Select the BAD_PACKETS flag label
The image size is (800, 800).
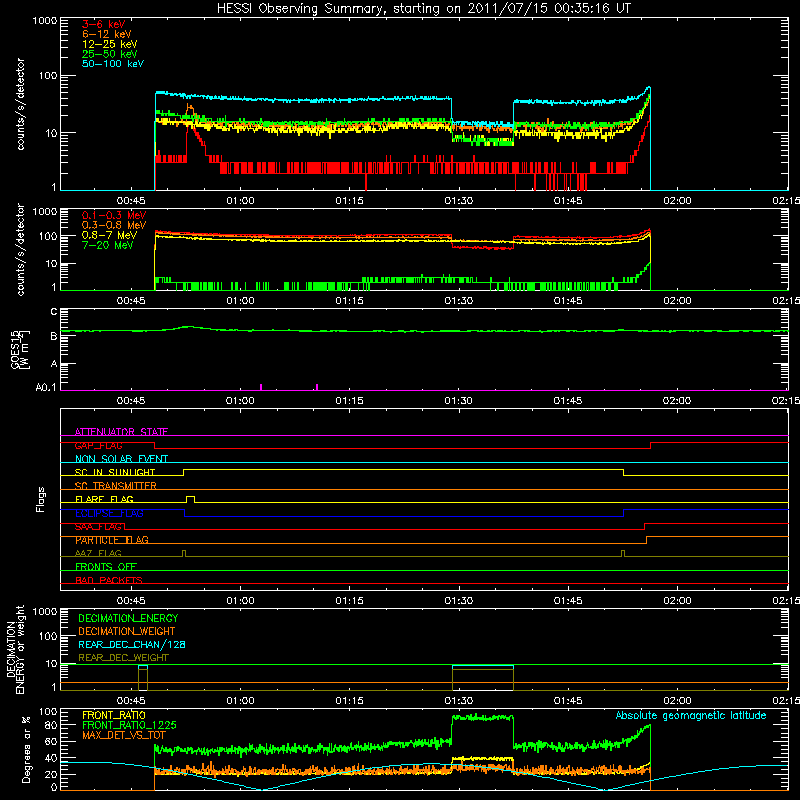click(x=109, y=580)
